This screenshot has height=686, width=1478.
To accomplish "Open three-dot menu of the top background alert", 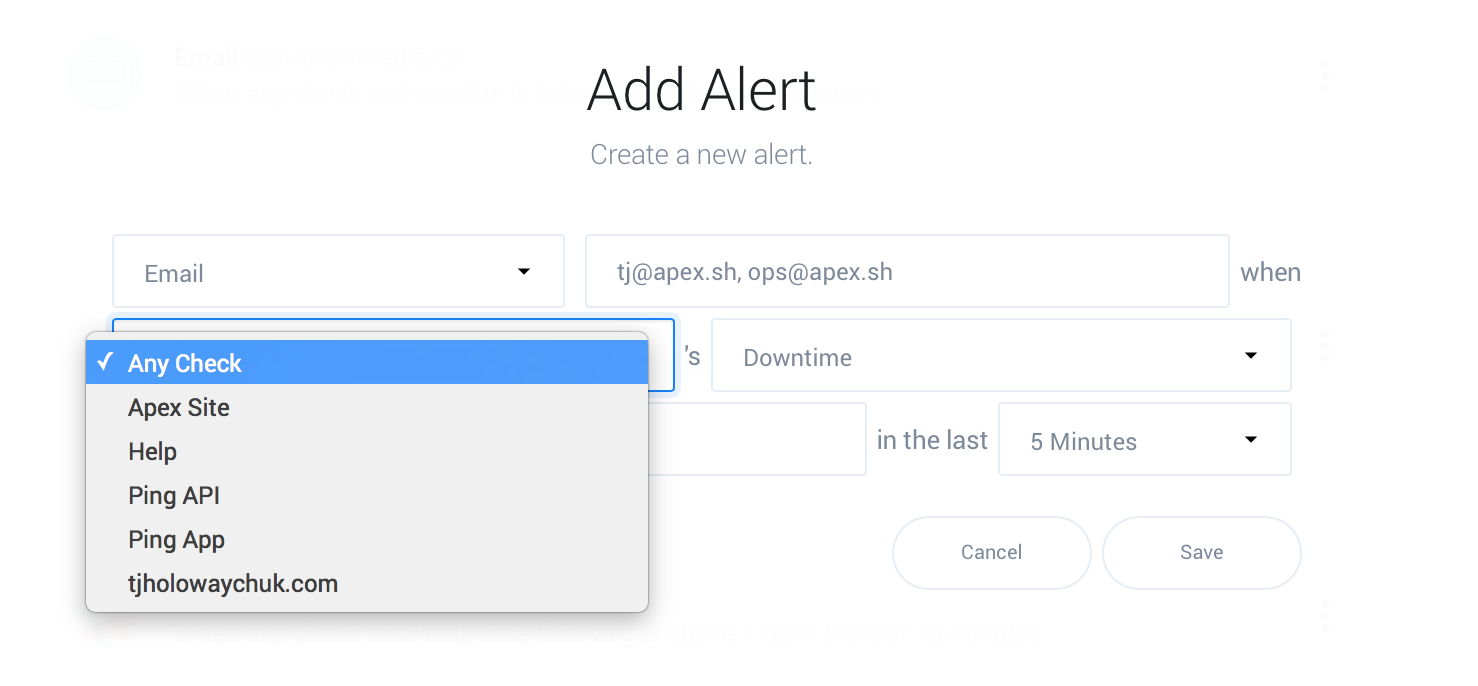I will pyautogui.click(x=1325, y=76).
